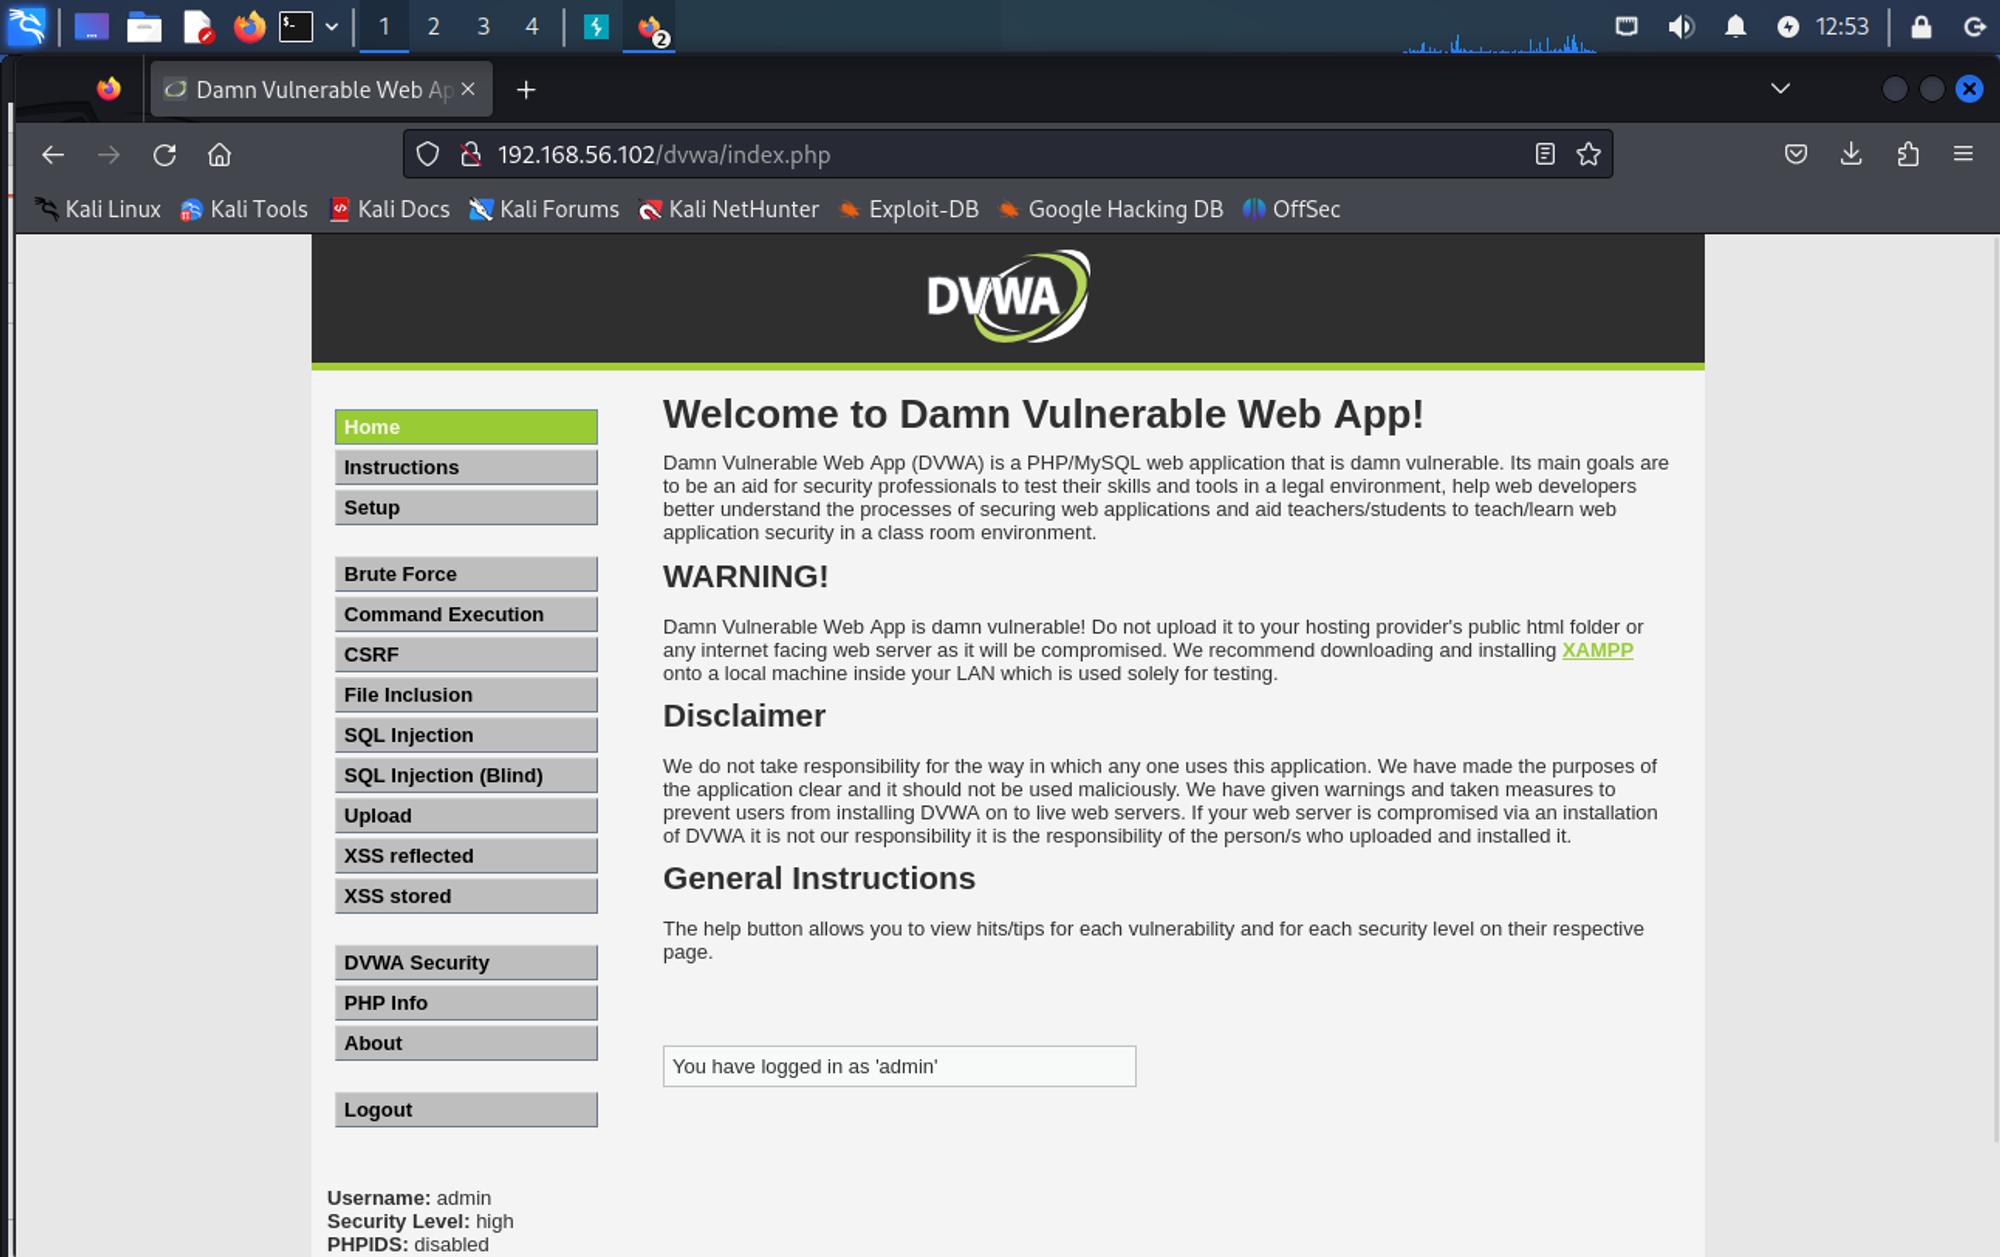Image resolution: width=2000 pixels, height=1257 pixels.
Task: Switch to workspace 3
Action: [483, 27]
